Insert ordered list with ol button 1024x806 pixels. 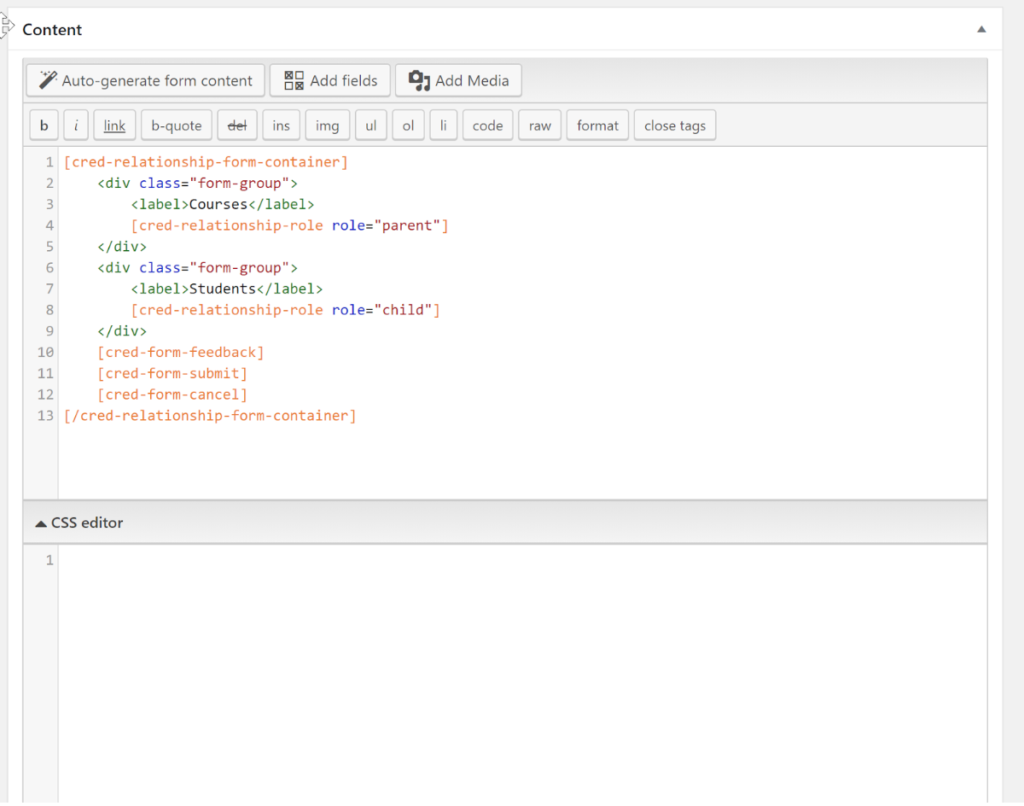click(x=408, y=126)
